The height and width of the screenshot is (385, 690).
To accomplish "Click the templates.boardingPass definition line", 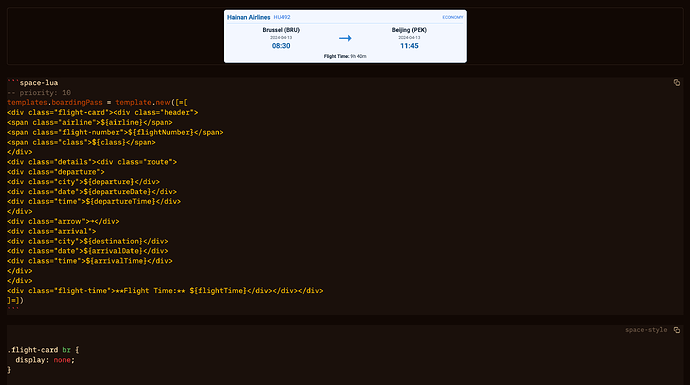I will click(x=97, y=103).
